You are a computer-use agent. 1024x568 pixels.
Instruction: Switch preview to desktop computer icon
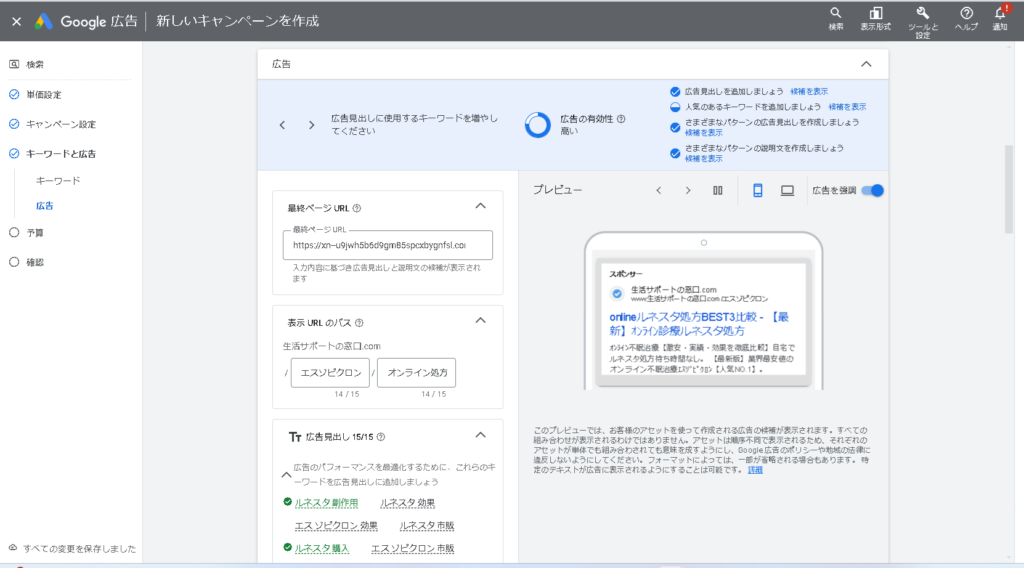click(788, 191)
